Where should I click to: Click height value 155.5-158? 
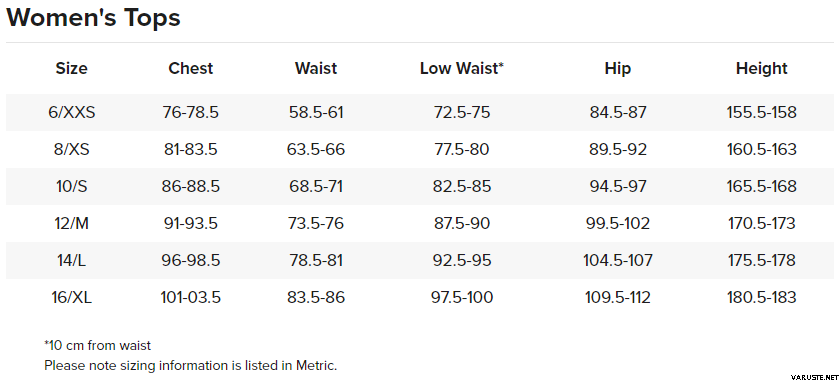pos(761,112)
